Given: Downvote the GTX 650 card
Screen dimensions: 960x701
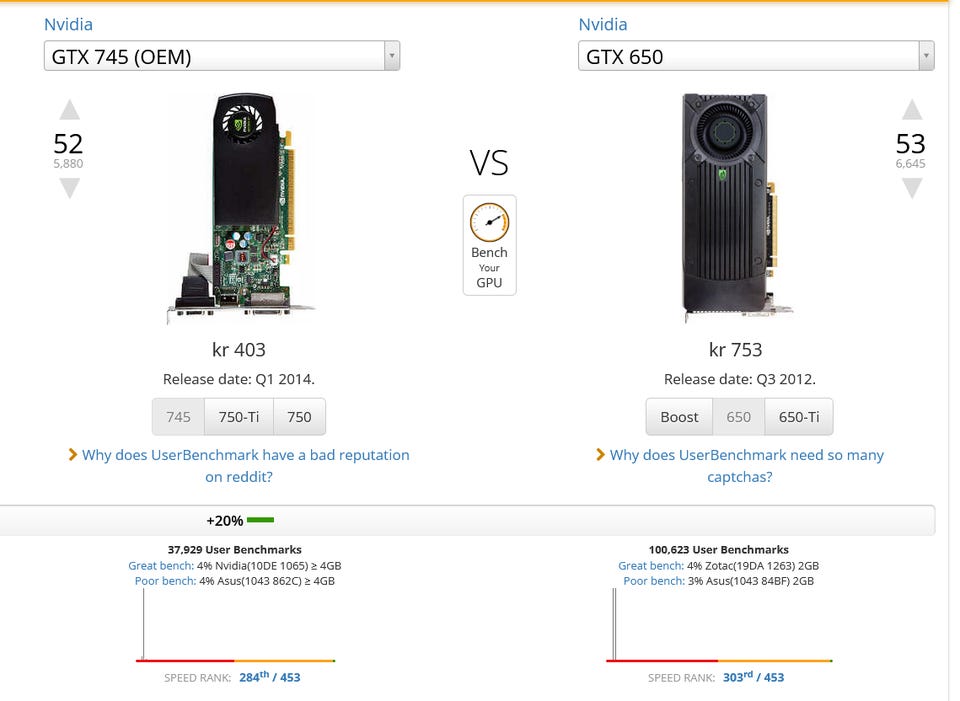Looking at the screenshot, I should (911, 187).
